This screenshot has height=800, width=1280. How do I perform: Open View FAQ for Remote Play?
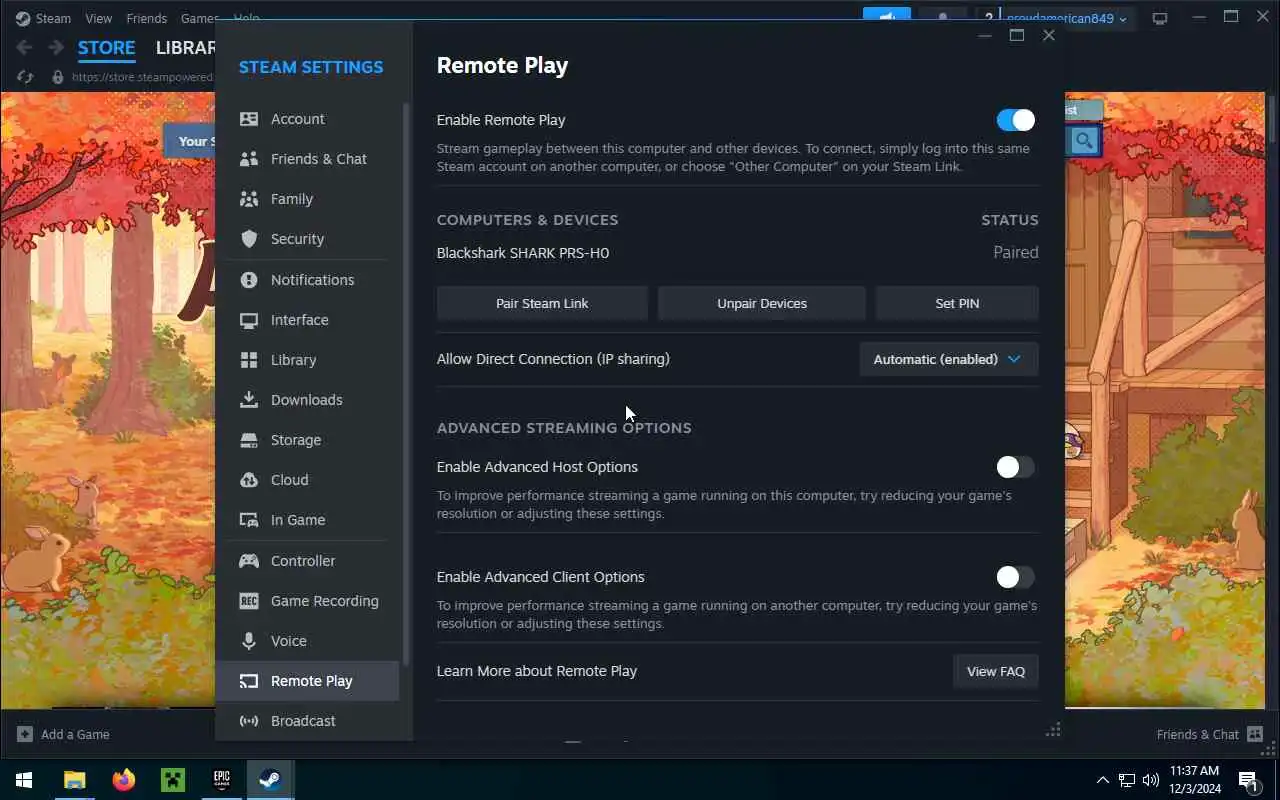pos(996,671)
